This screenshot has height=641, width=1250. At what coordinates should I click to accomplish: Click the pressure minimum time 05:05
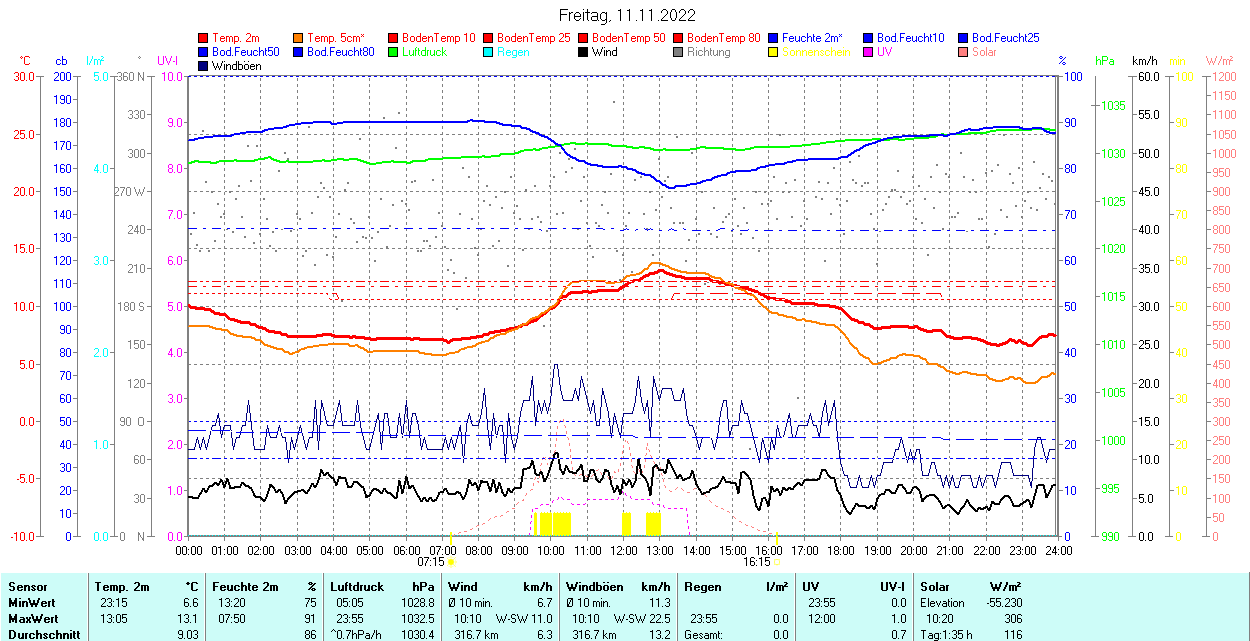349,603
